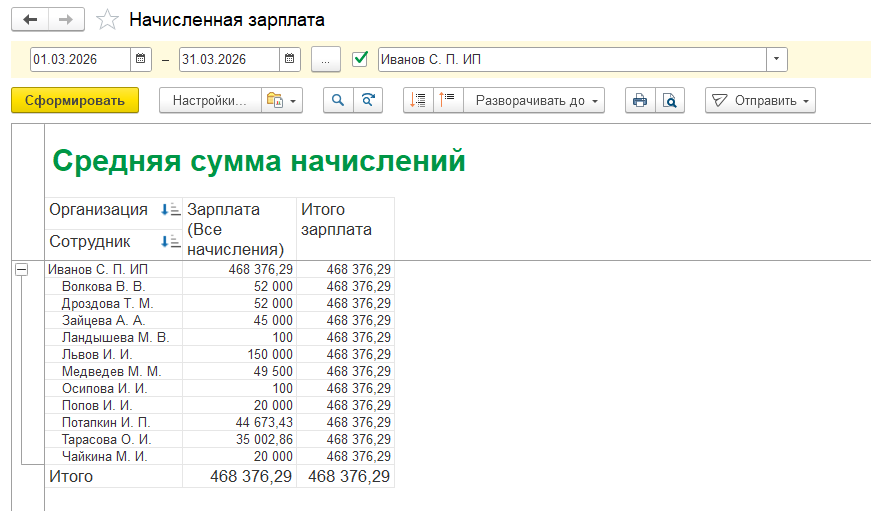Screen dimensions: 871x511
Task: Open calendar for end date 31.03.2026
Action: point(289,59)
